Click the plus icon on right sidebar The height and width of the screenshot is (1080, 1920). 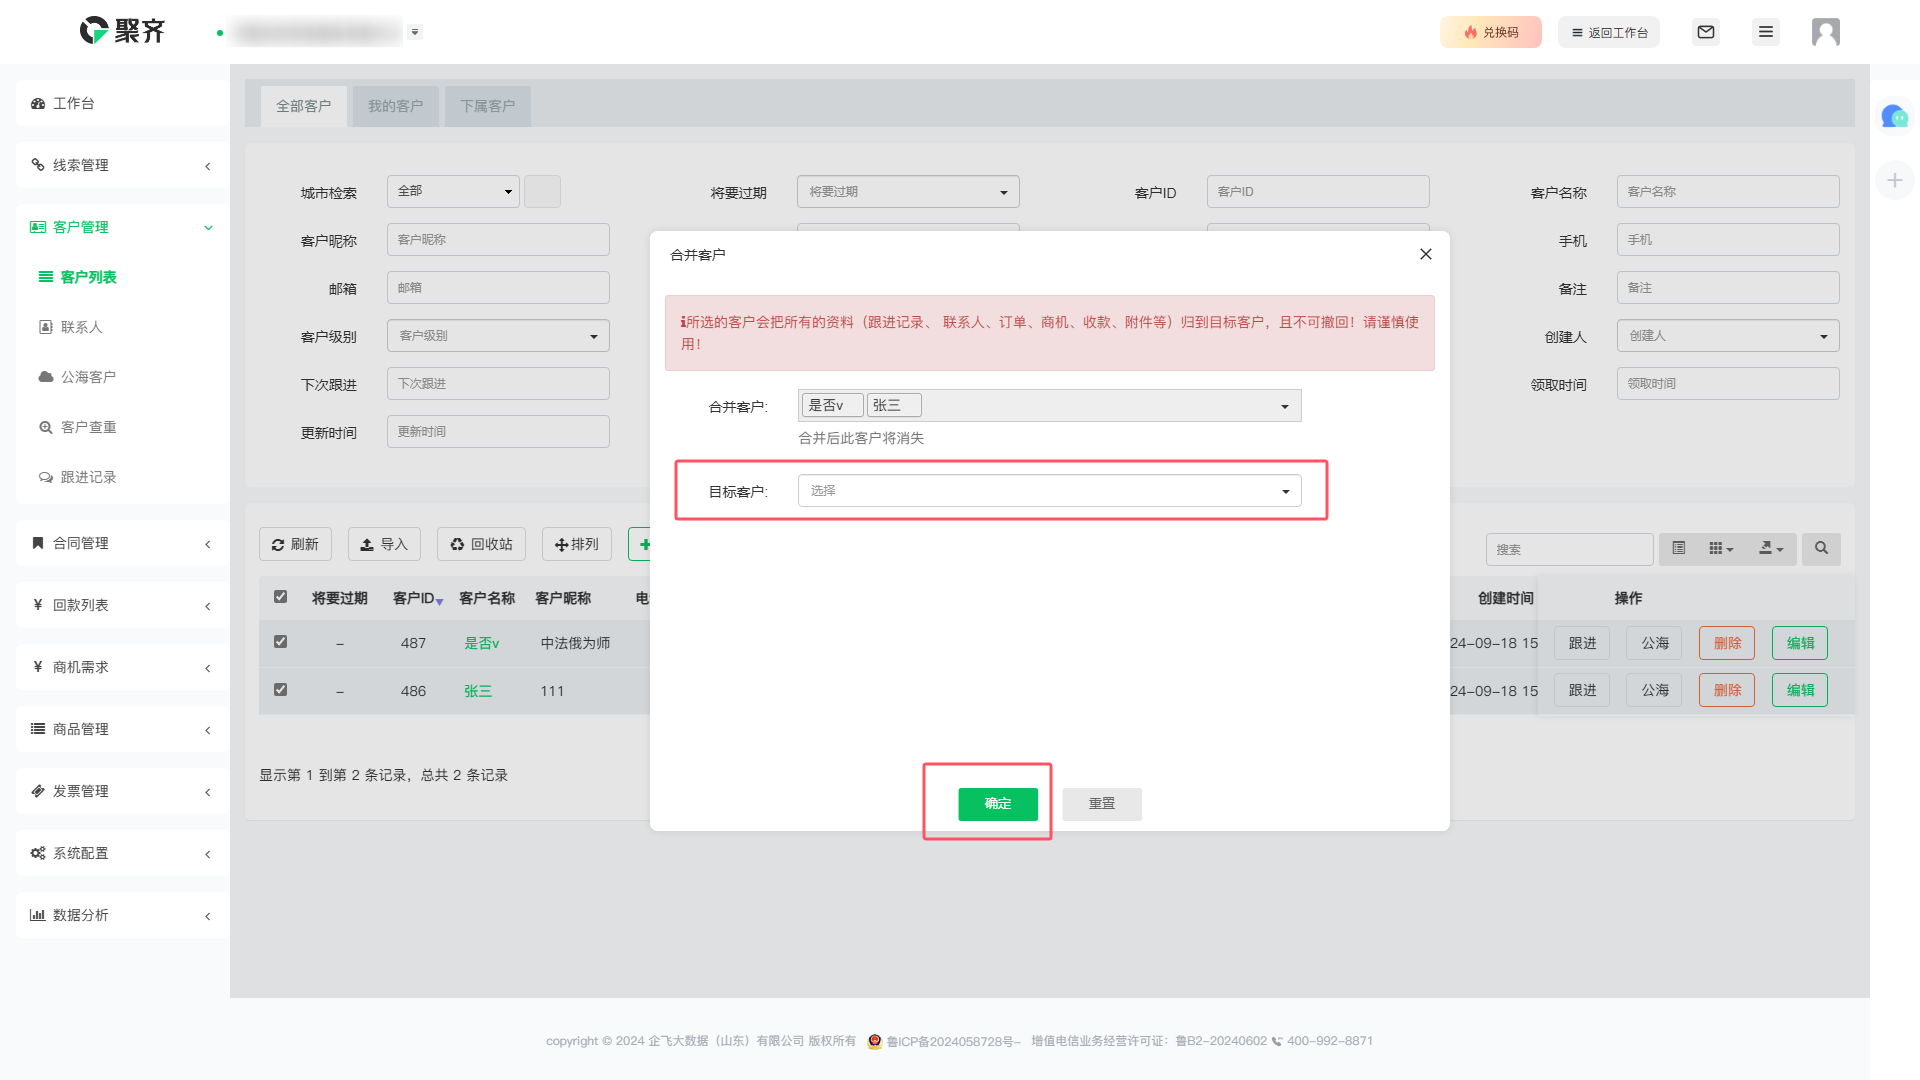click(x=1894, y=180)
